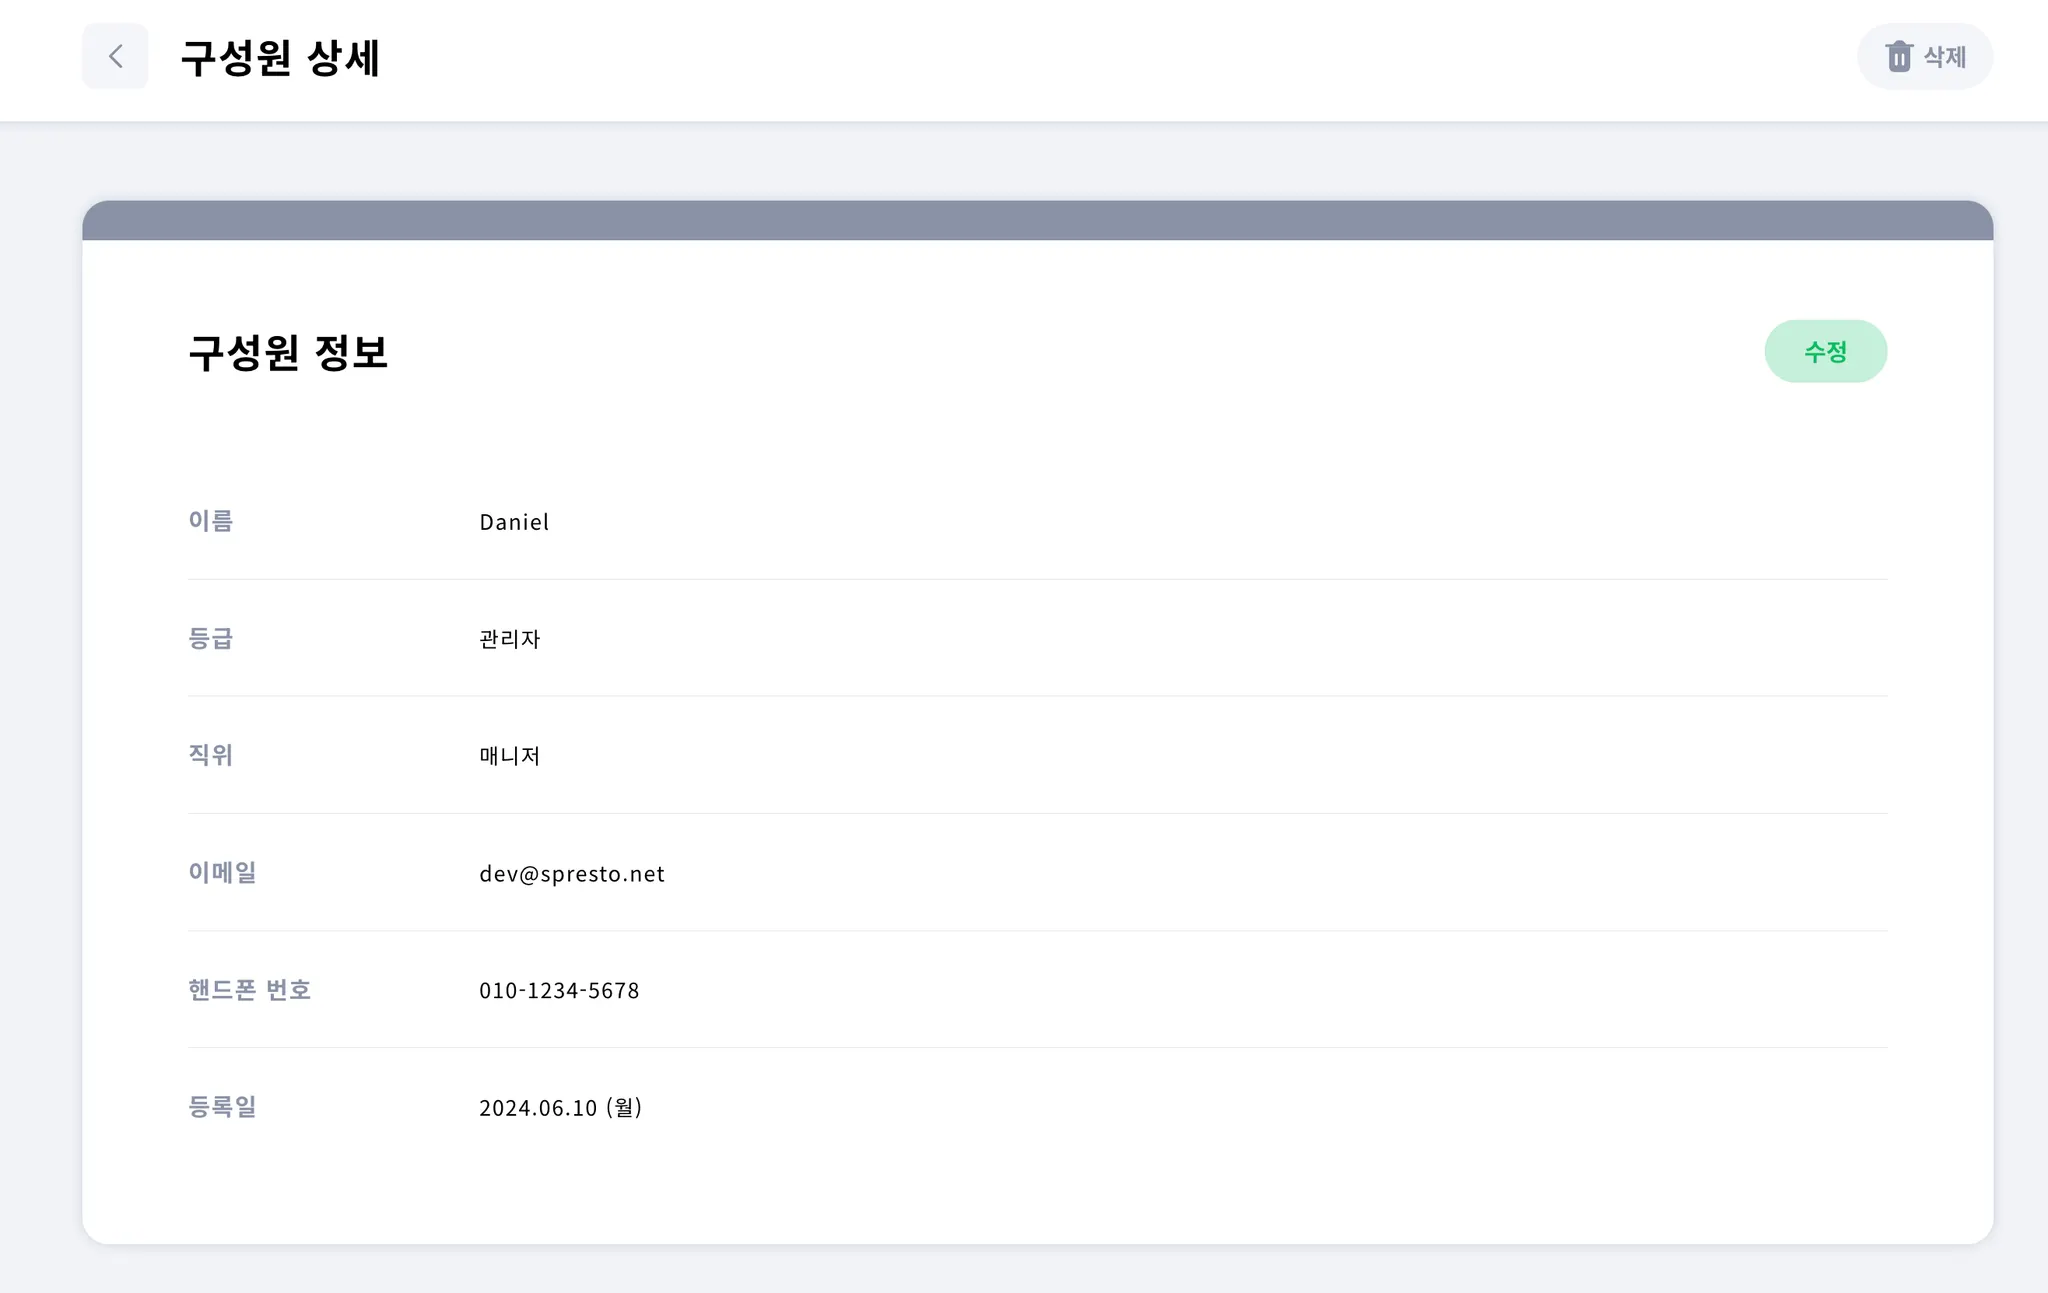This screenshot has width=2048, height=1293.
Task: Click the trash can delete icon
Action: tap(1898, 56)
